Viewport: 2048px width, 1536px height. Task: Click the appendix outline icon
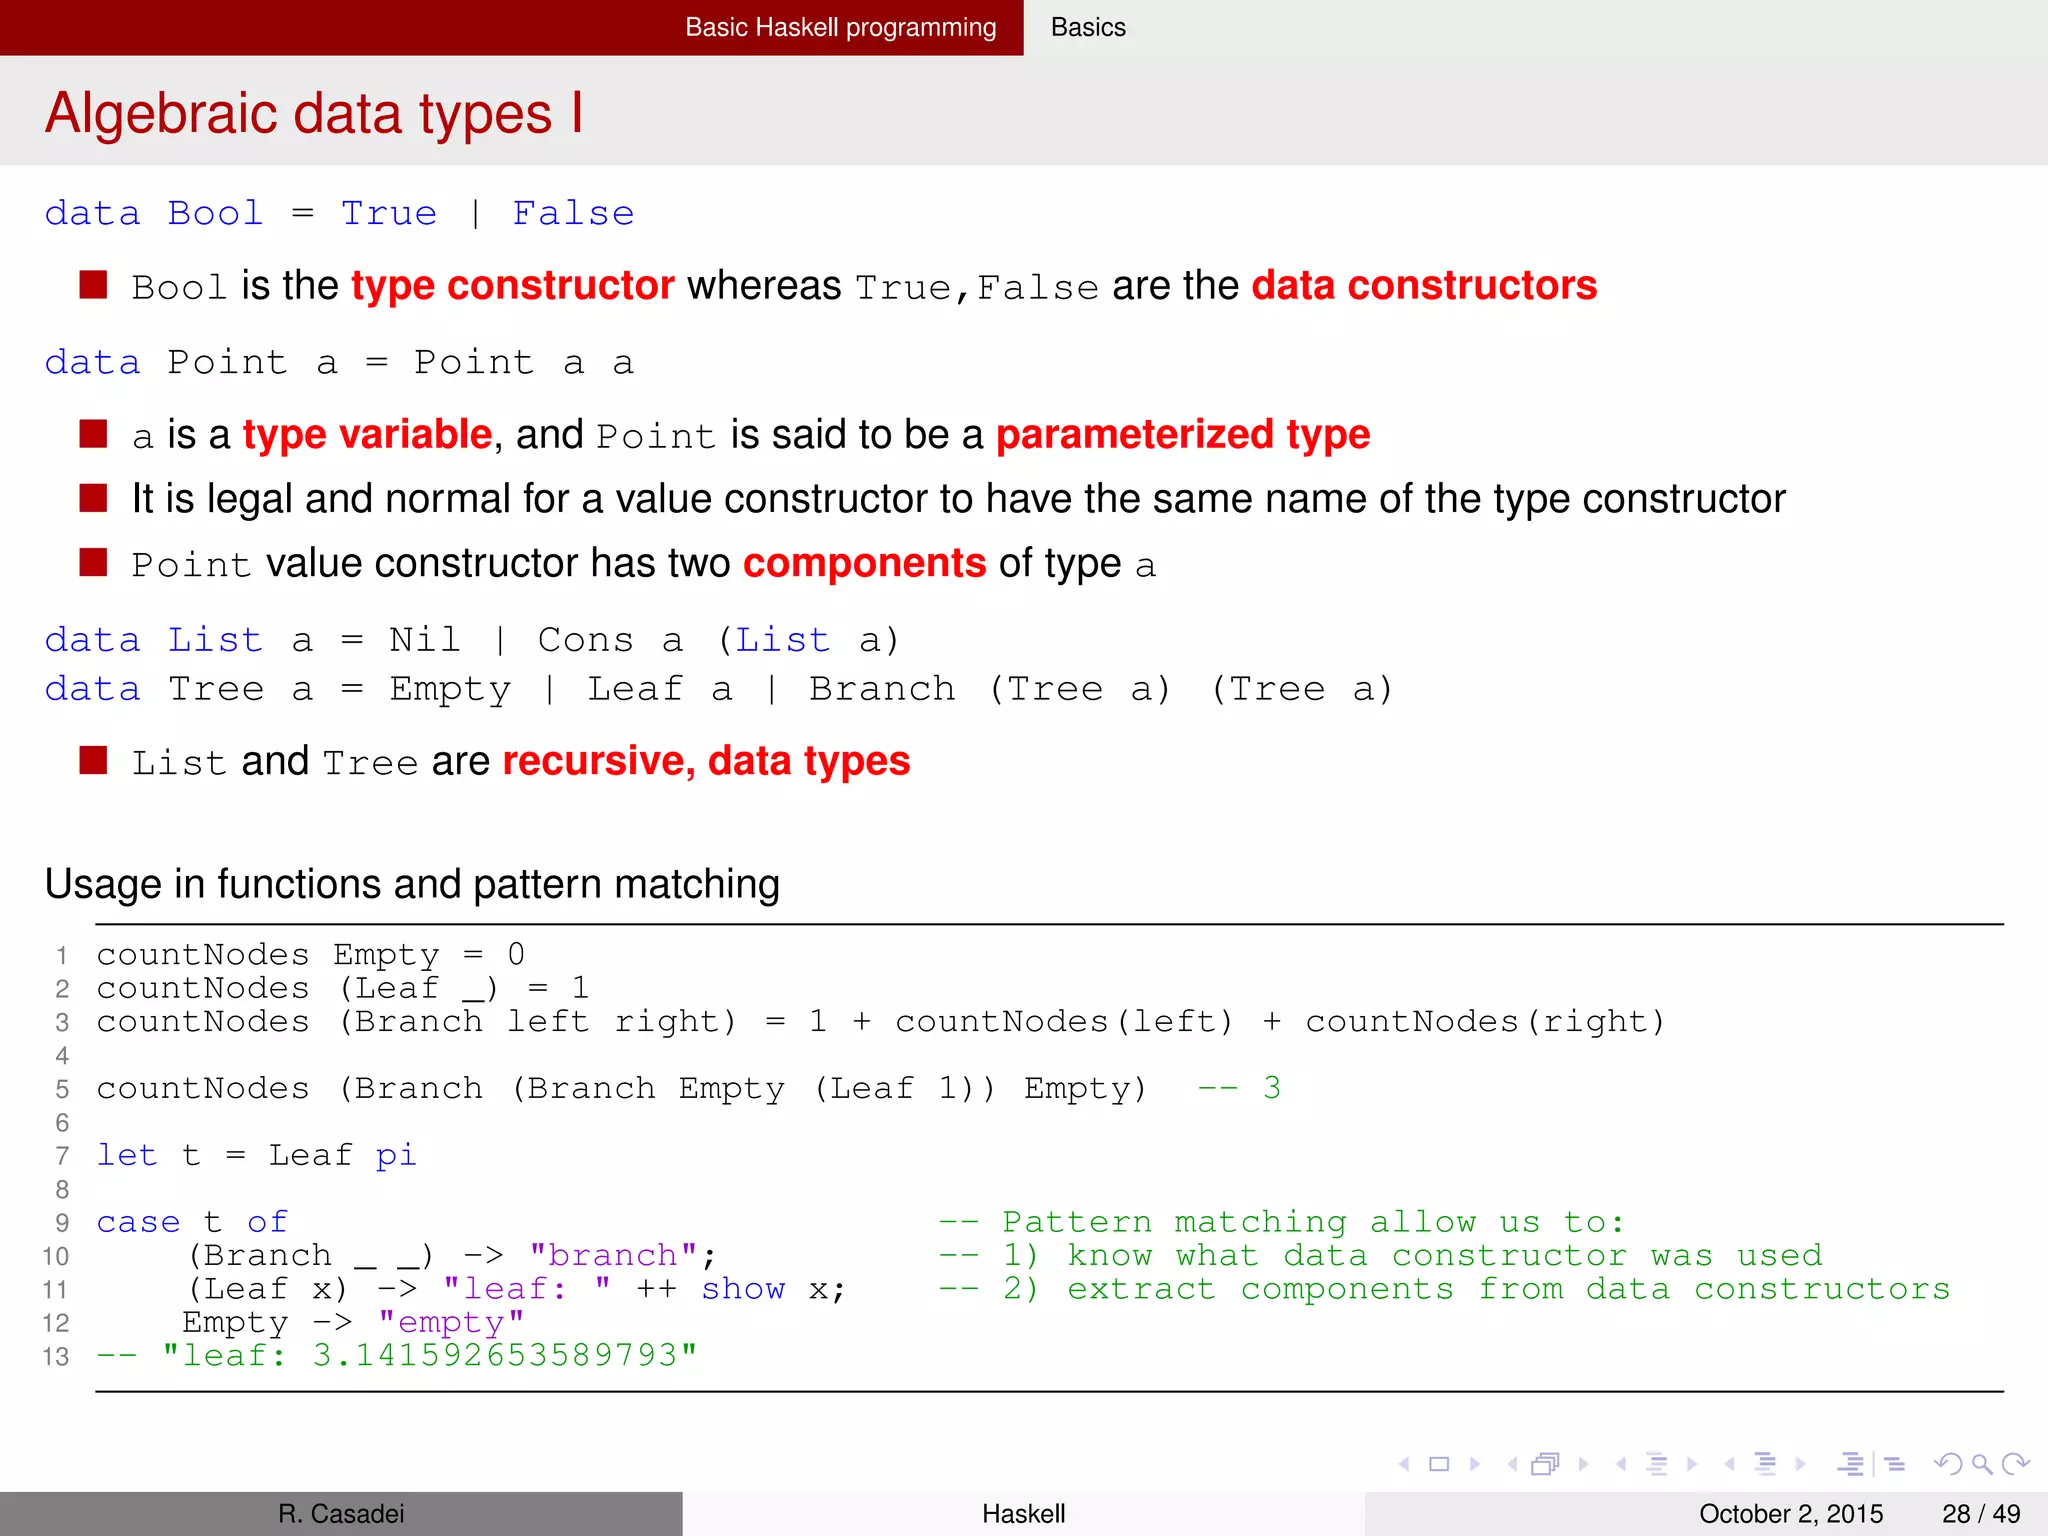(x=1894, y=1464)
